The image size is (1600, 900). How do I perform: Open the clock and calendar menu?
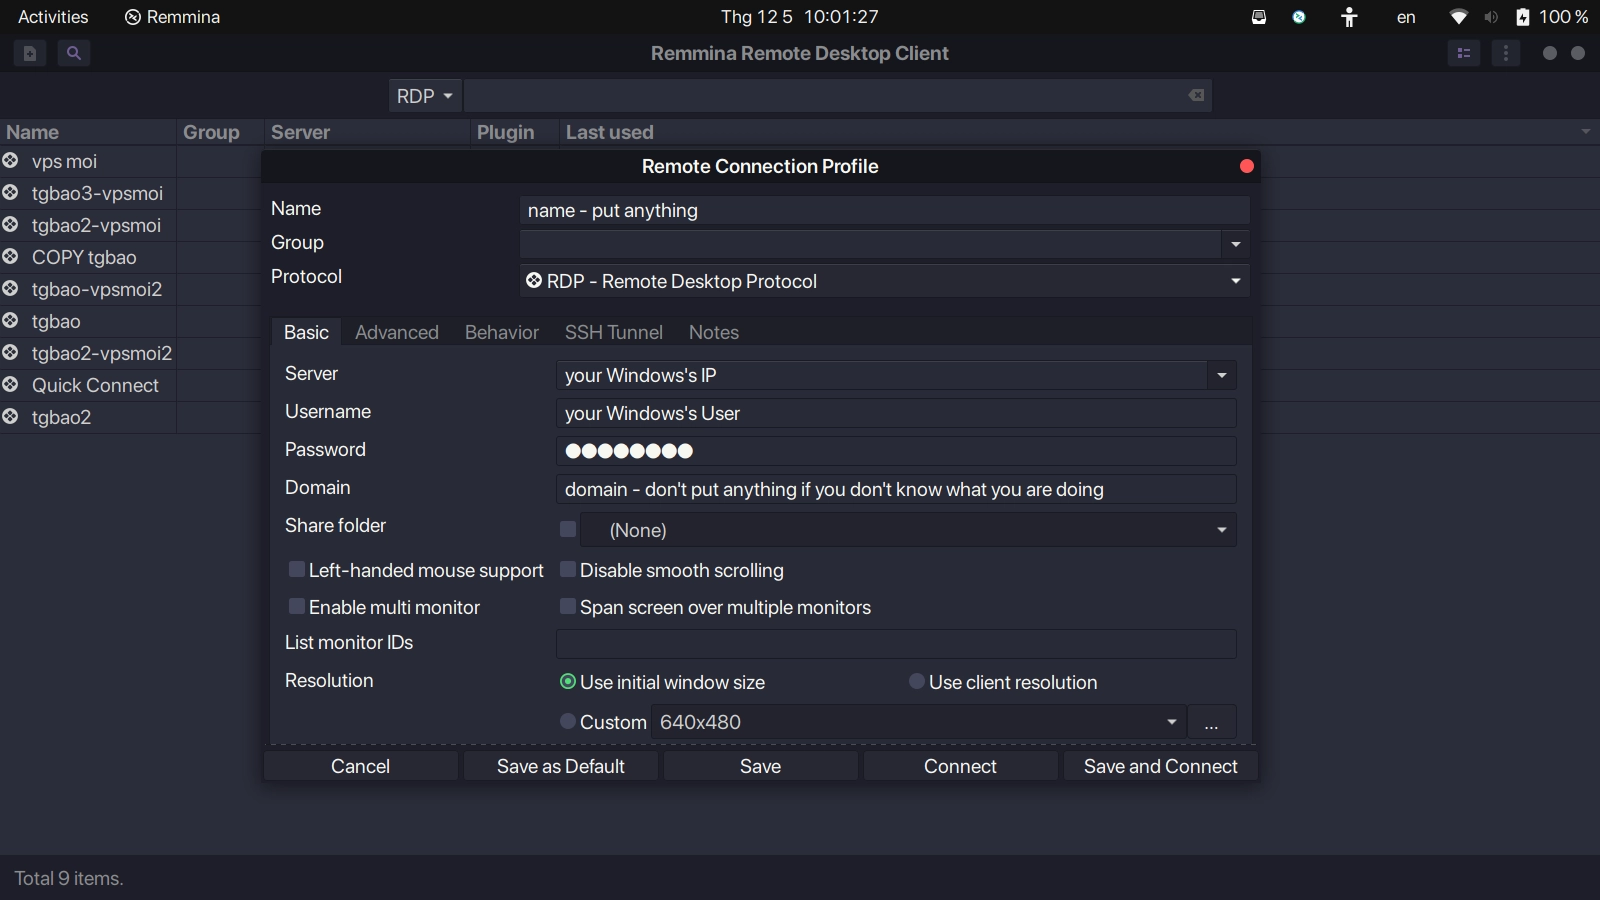point(800,17)
